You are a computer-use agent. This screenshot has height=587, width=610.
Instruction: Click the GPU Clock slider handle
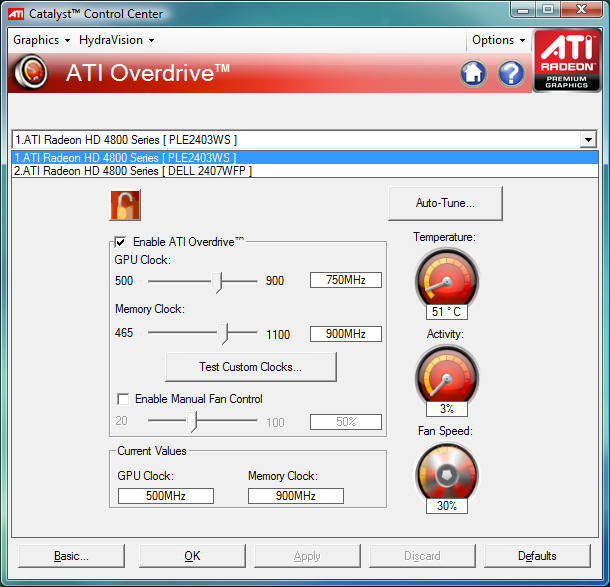coord(217,282)
